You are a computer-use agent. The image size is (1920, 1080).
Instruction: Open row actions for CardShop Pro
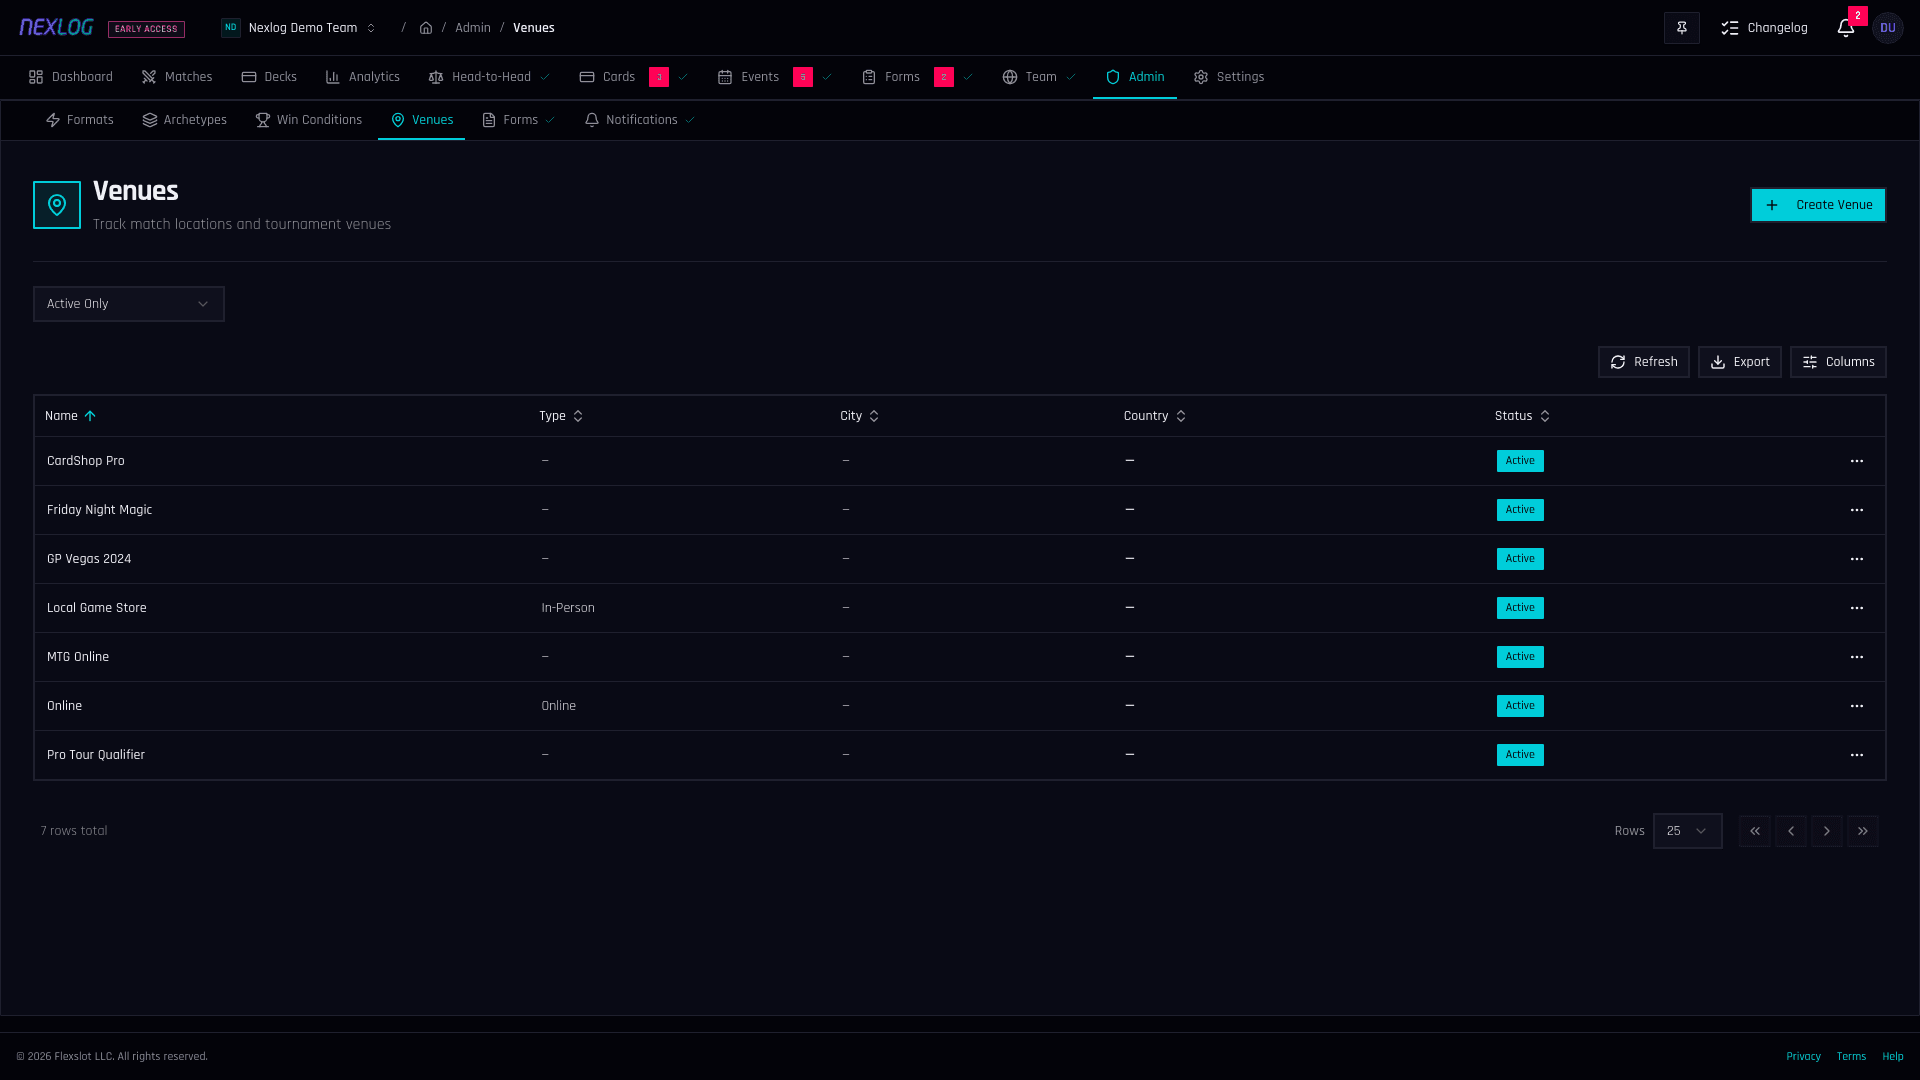click(1856, 461)
